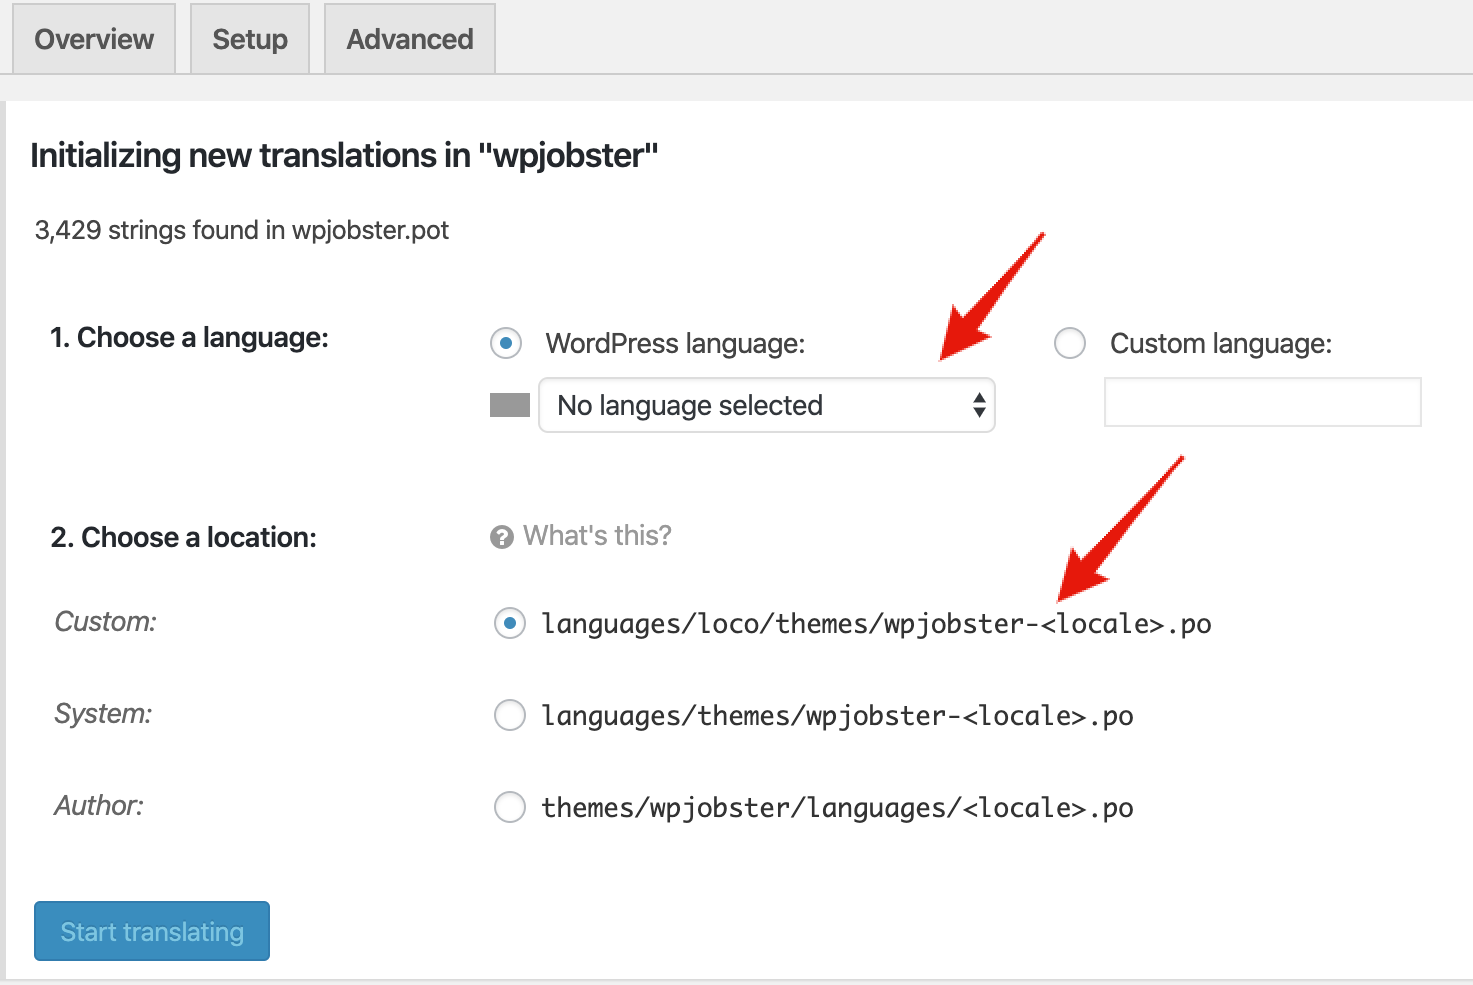Click the path 'languages/loco/themes/wpjobster-<locale>.po'
The image size is (1473, 985).
[x=876, y=624]
